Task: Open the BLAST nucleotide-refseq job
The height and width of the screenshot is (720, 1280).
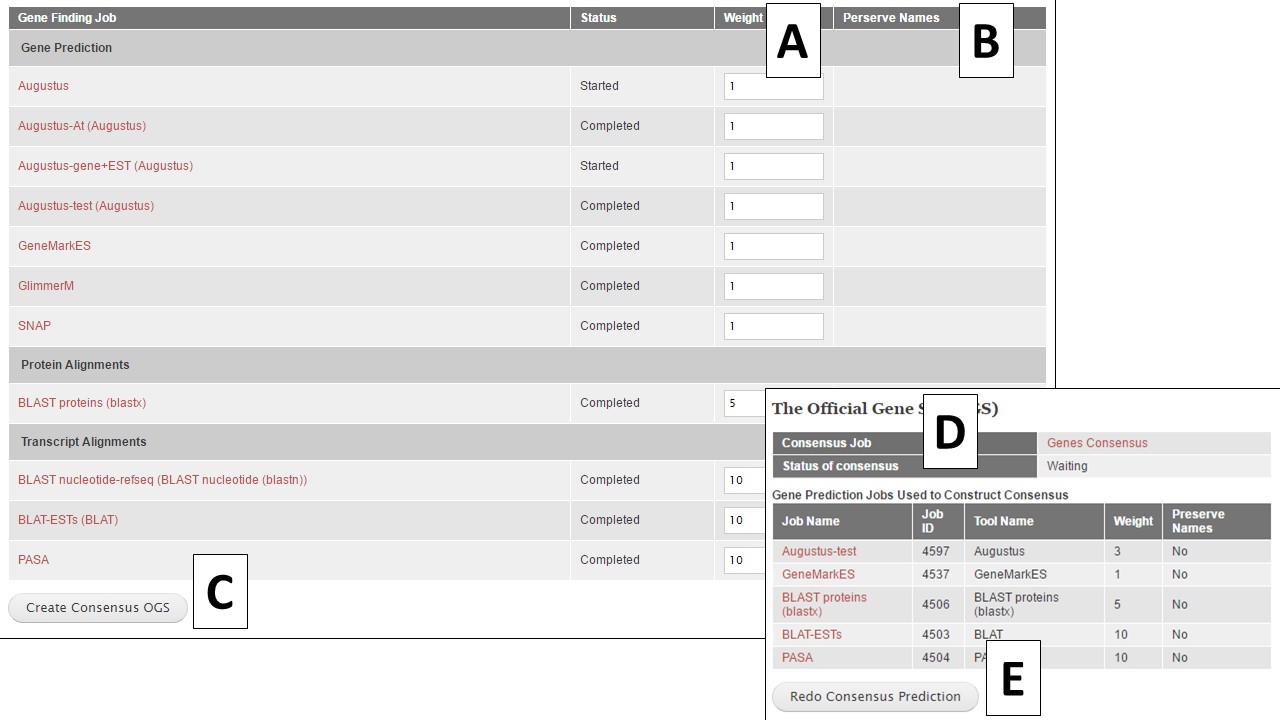Action: coord(164,480)
